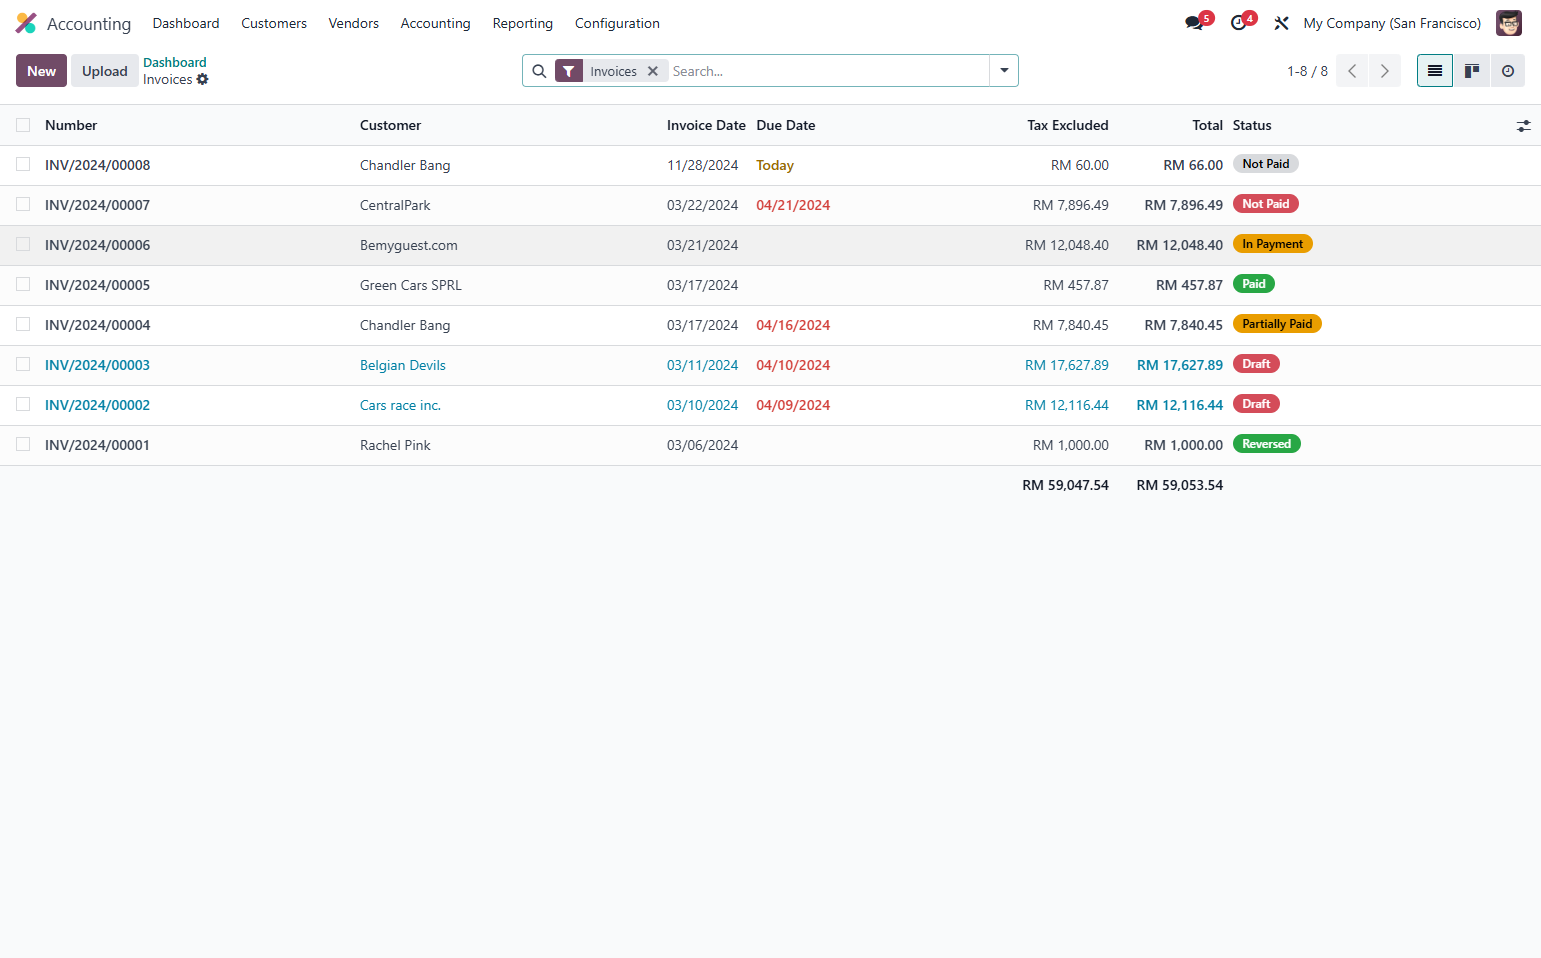Click into the Search input field
The width and height of the screenshot is (1541, 958).
[x=828, y=71]
